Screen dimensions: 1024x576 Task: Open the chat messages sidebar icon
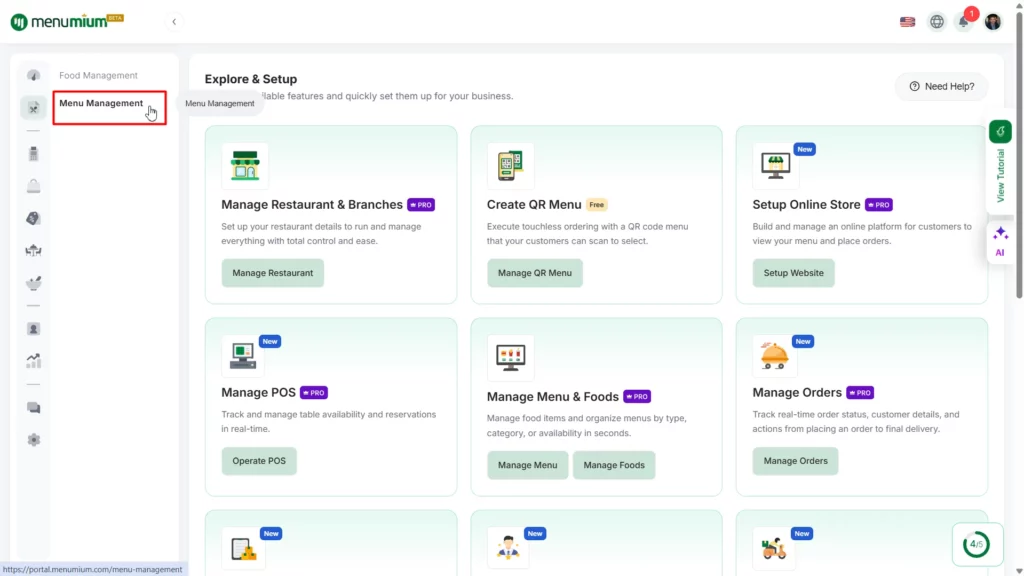click(x=33, y=408)
